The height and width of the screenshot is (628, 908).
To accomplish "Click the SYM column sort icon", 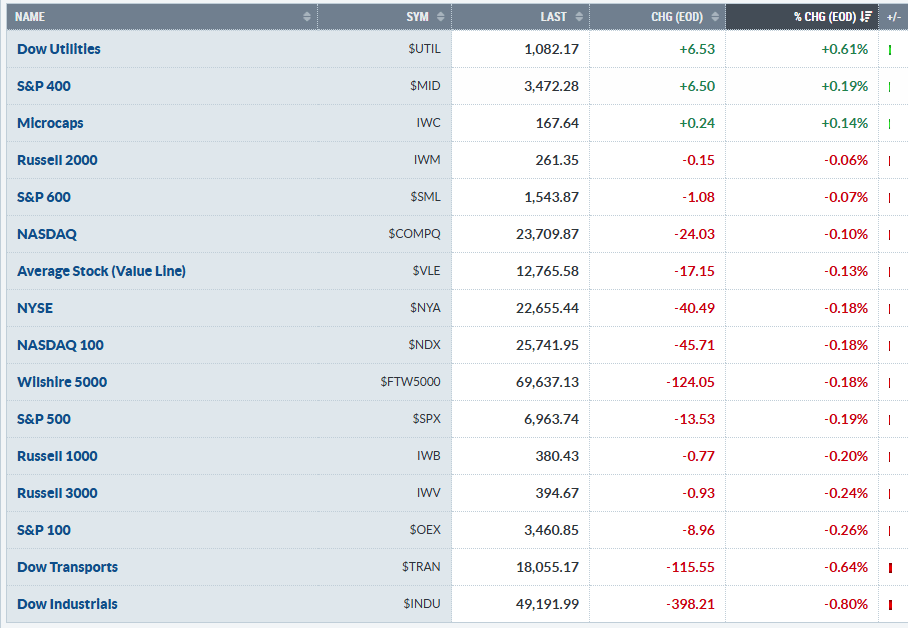I will pos(441,17).
